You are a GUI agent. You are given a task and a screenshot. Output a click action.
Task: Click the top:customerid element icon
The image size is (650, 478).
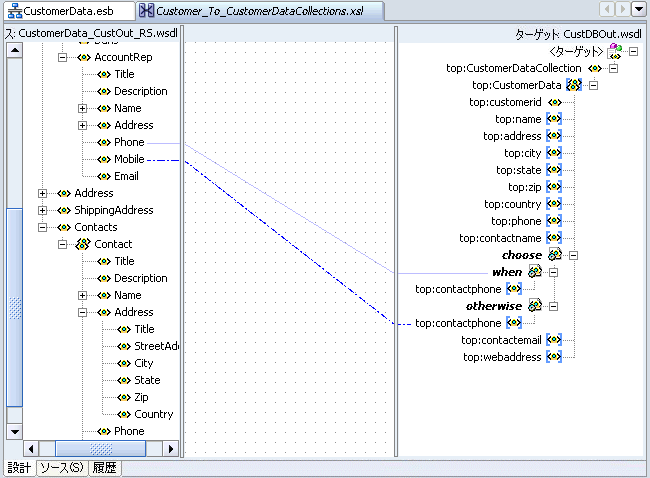pyautogui.click(x=554, y=102)
